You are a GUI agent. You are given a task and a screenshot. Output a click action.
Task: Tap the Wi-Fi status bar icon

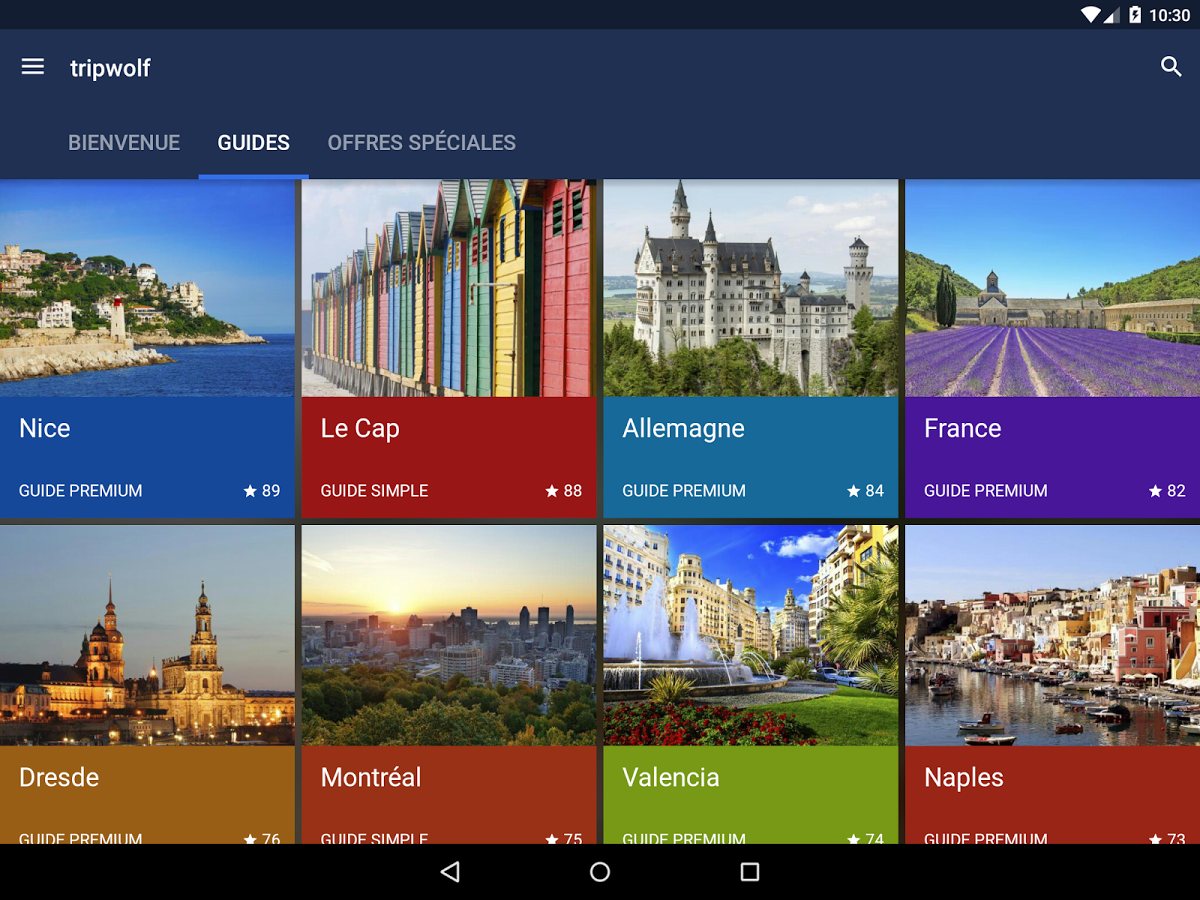[x=1091, y=15]
